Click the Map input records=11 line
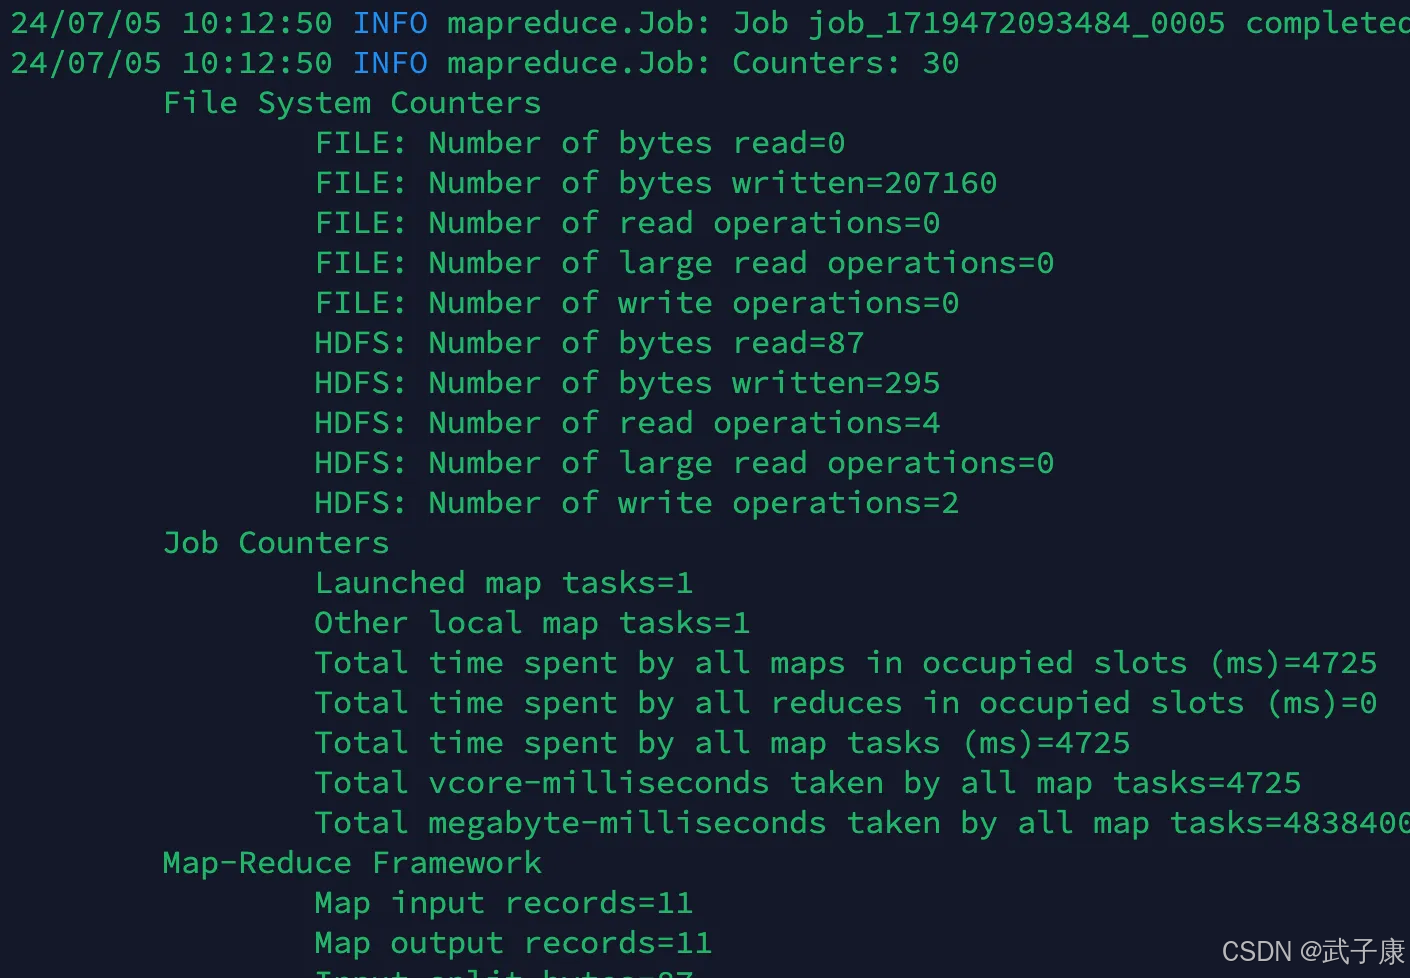The image size is (1410, 978). click(503, 903)
